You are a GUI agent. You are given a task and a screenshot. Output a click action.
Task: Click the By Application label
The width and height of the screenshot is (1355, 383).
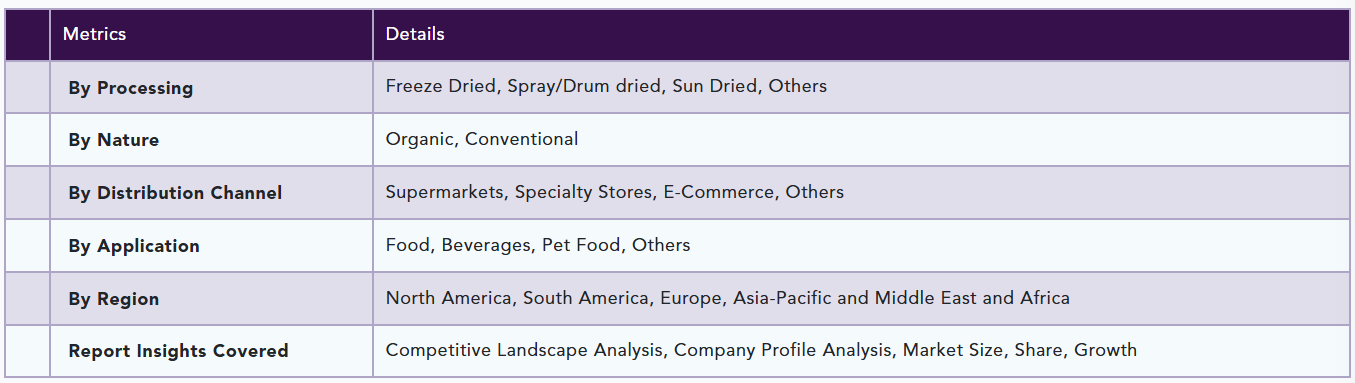134,246
